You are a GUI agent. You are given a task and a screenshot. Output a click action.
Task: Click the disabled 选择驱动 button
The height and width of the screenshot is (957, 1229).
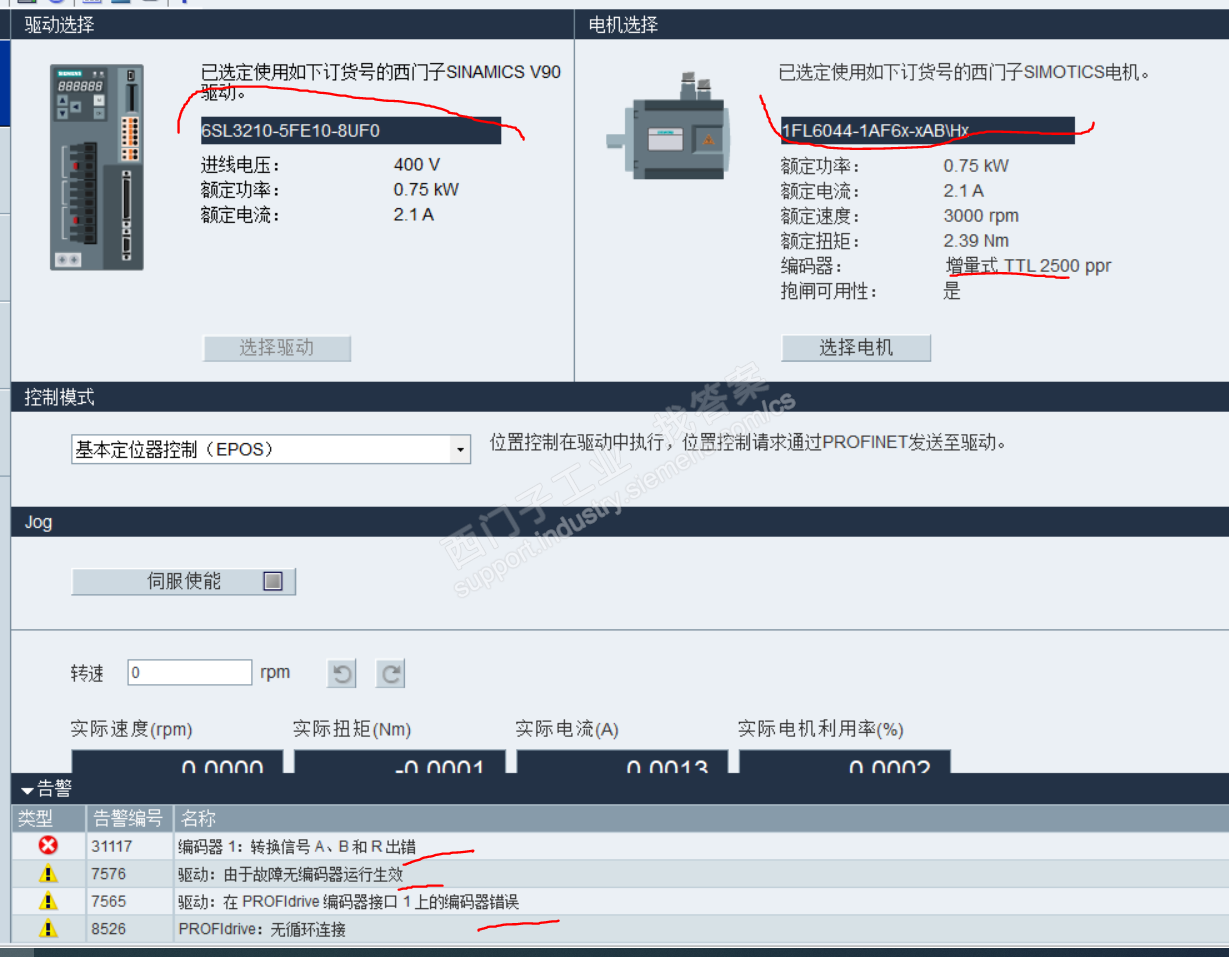coord(277,348)
